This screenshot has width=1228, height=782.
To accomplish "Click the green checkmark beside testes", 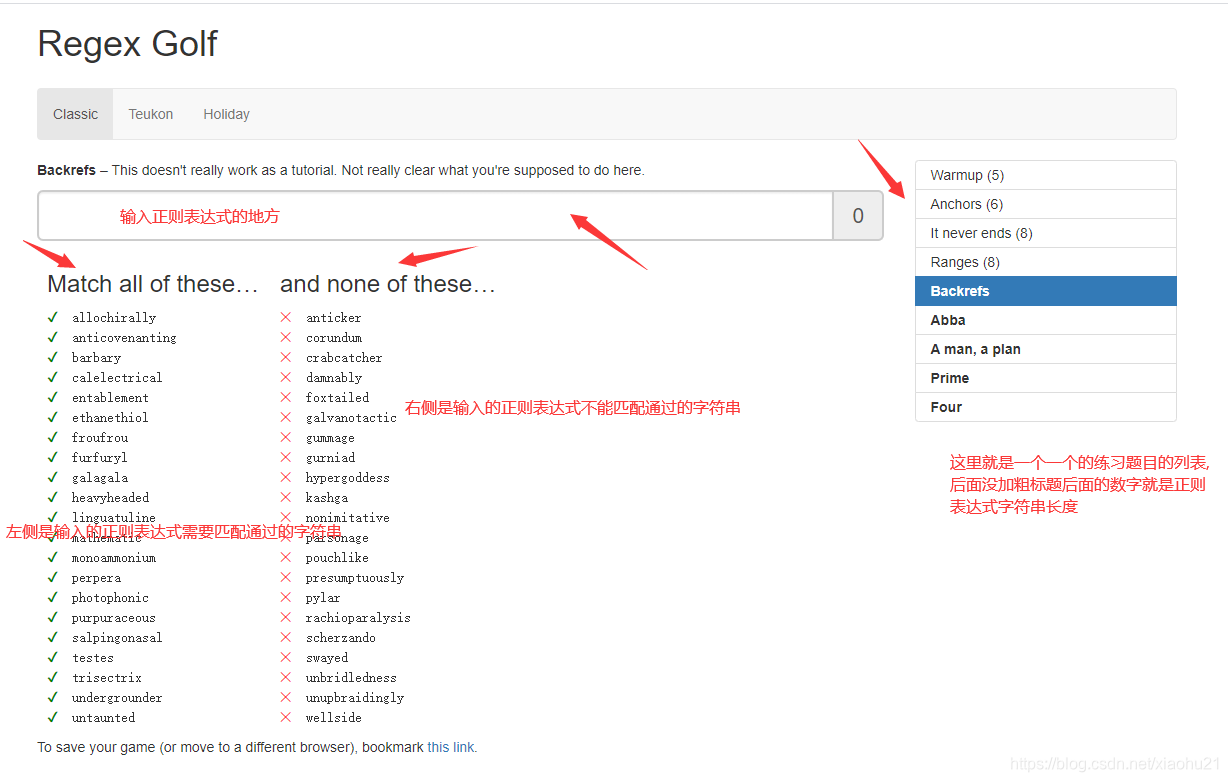I will [x=52, y=657].
